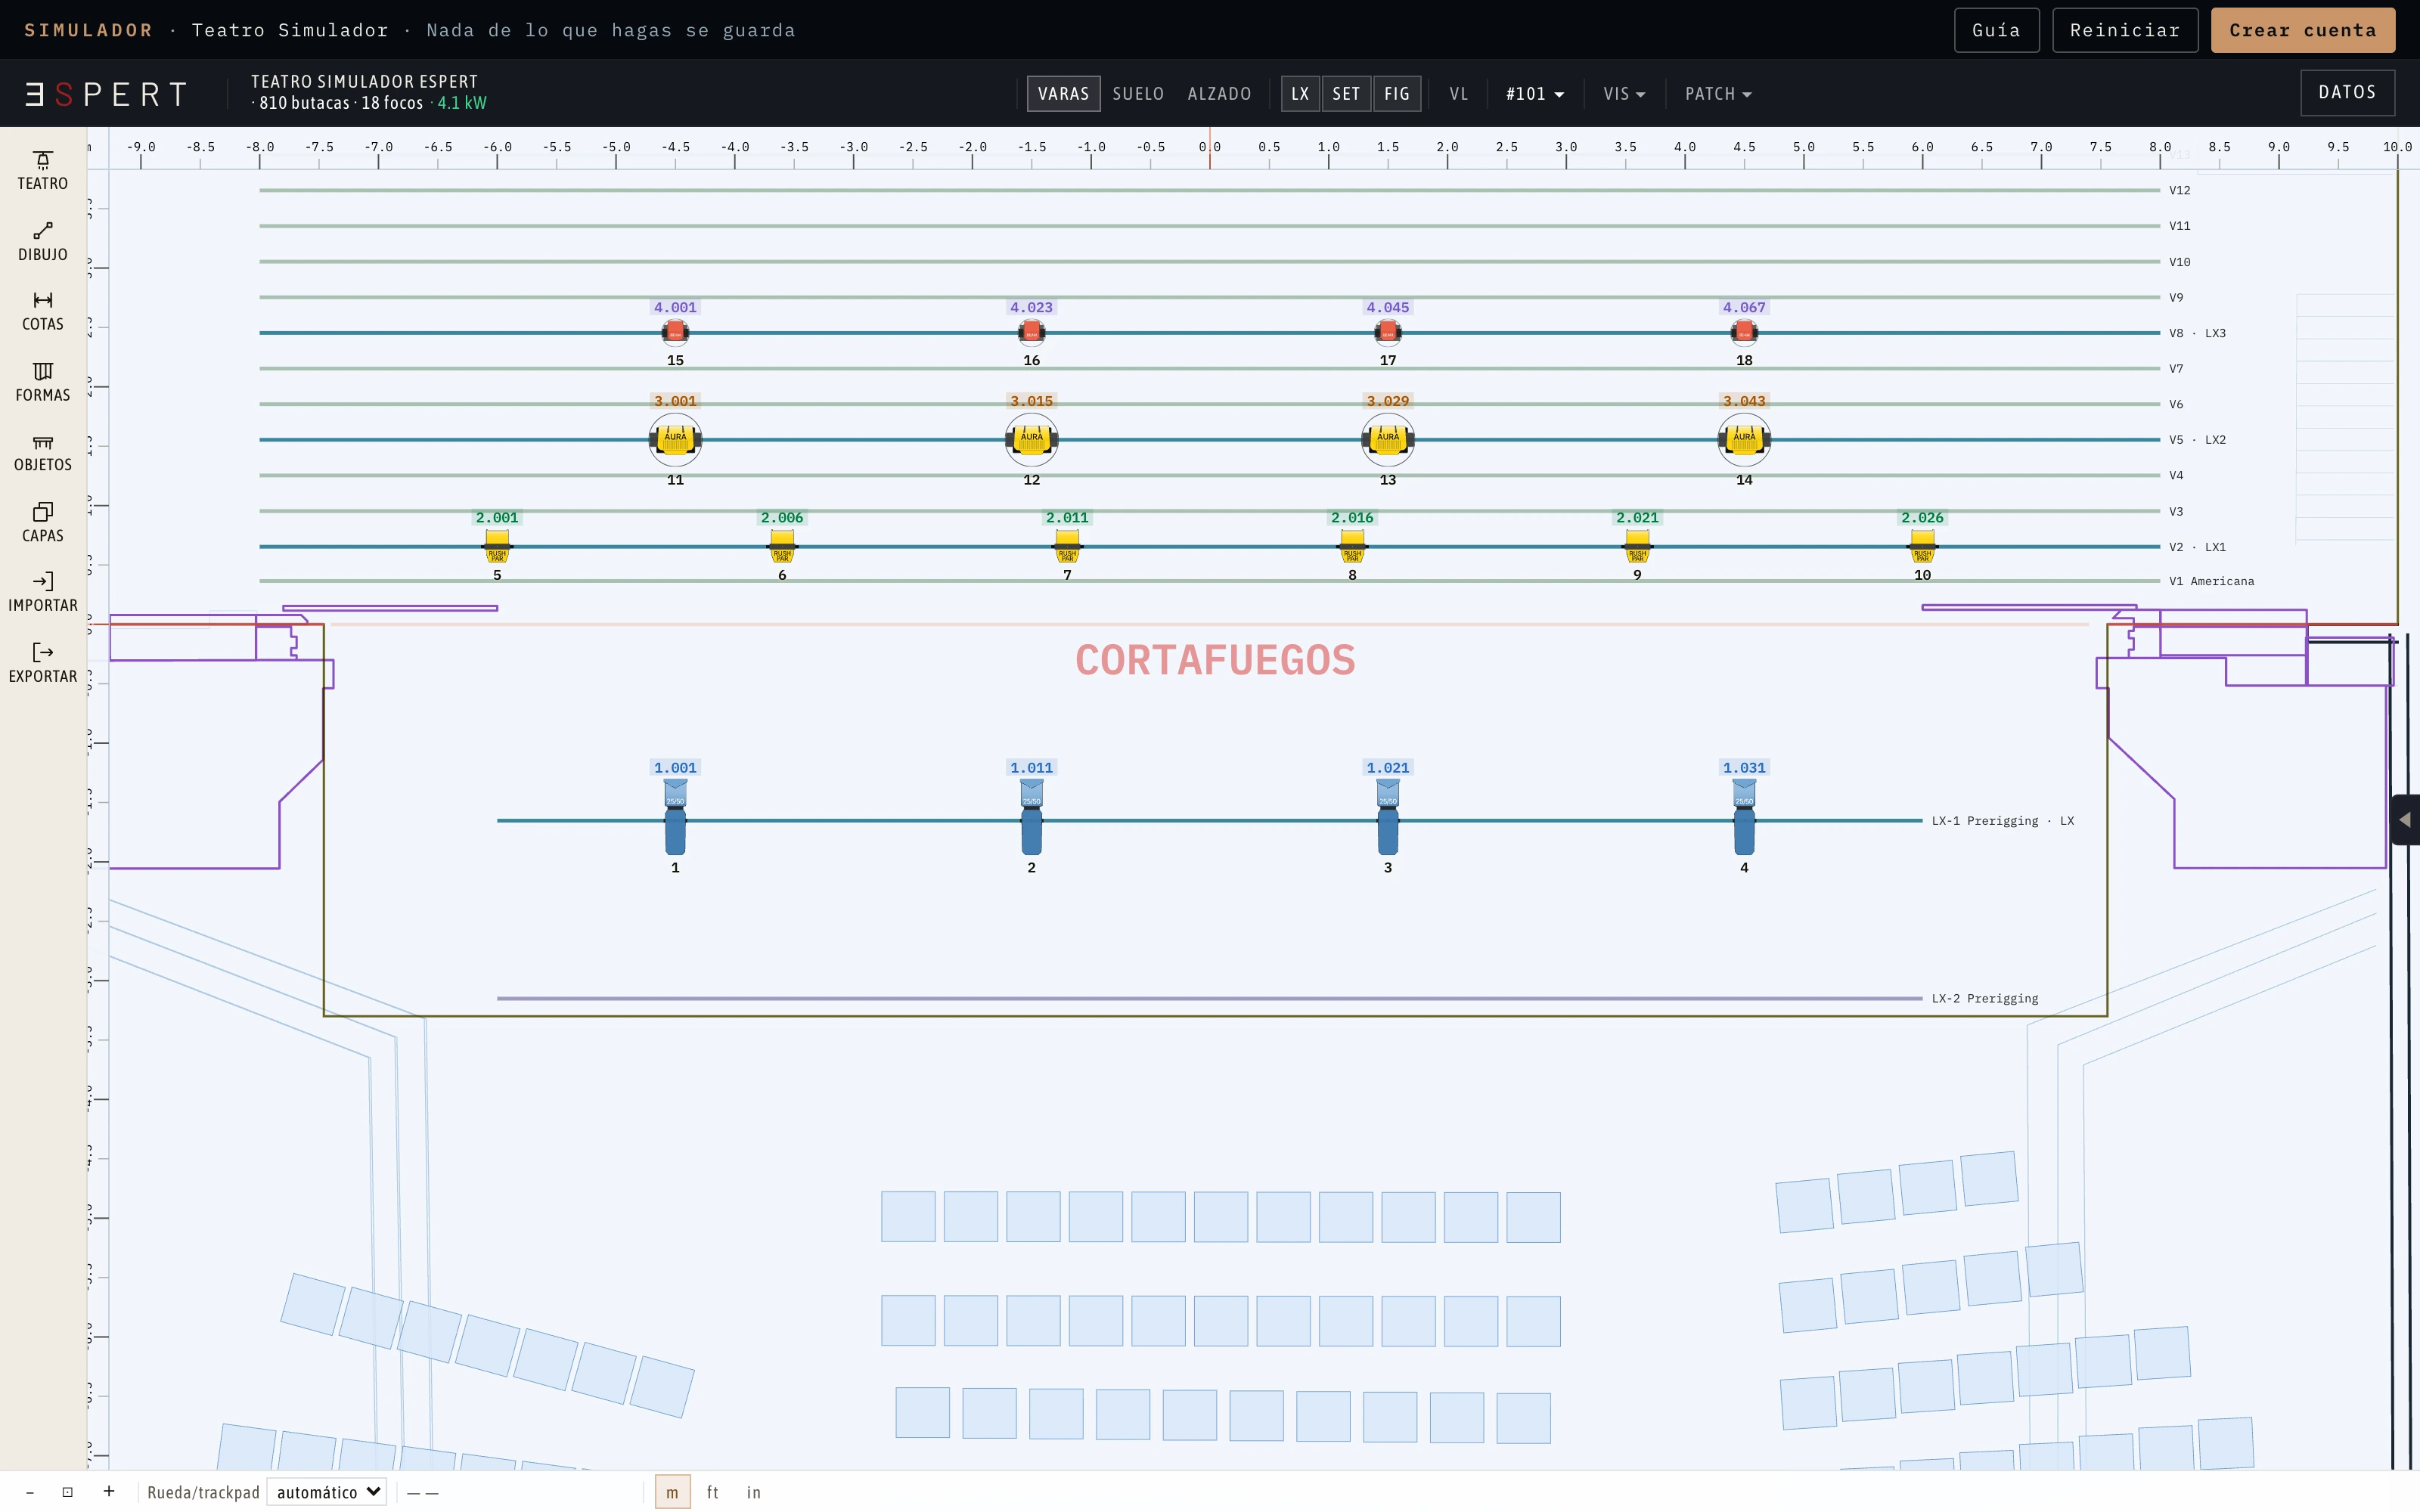Open the TEATRO sidebar tool
The height and width of the screenshot is (1512, 2420).
43,171
